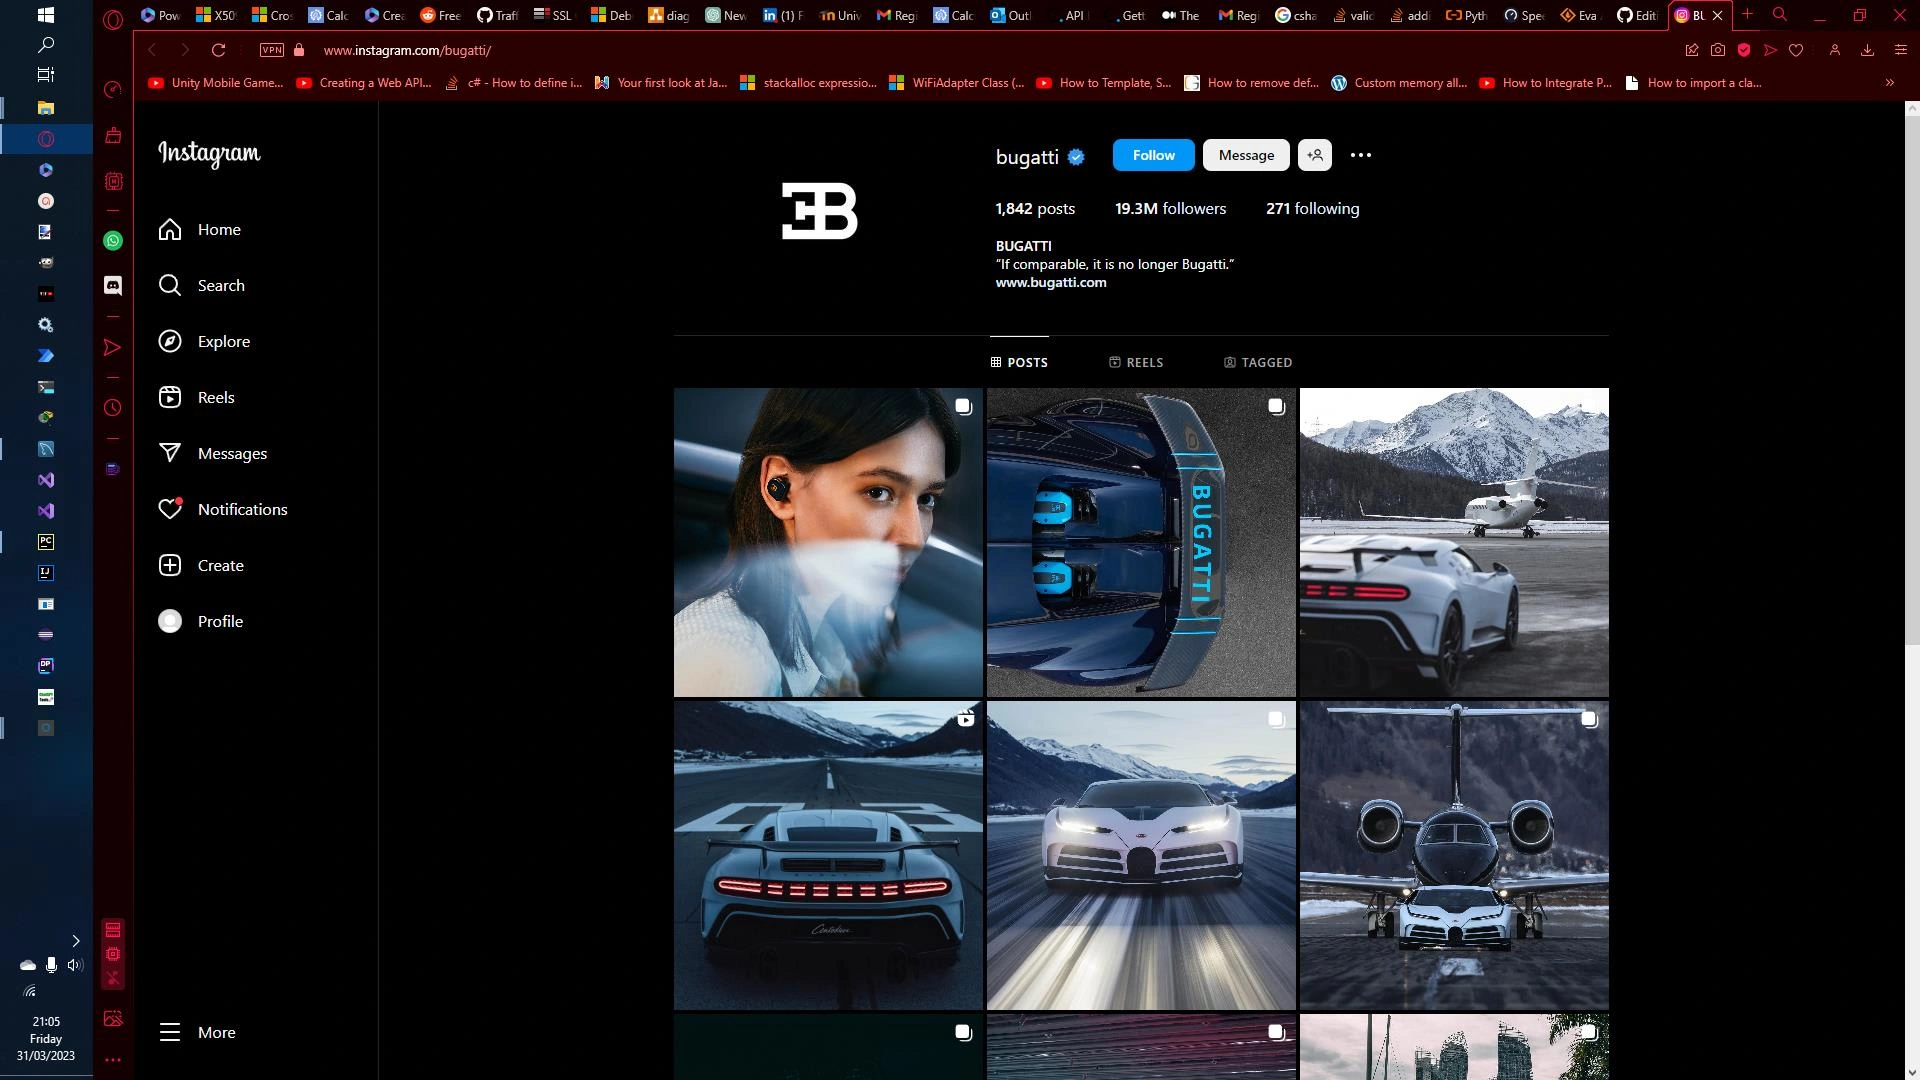Open ad blocker shield icon
This screenshot has width=1920, height=1080.
(1744, 50)
